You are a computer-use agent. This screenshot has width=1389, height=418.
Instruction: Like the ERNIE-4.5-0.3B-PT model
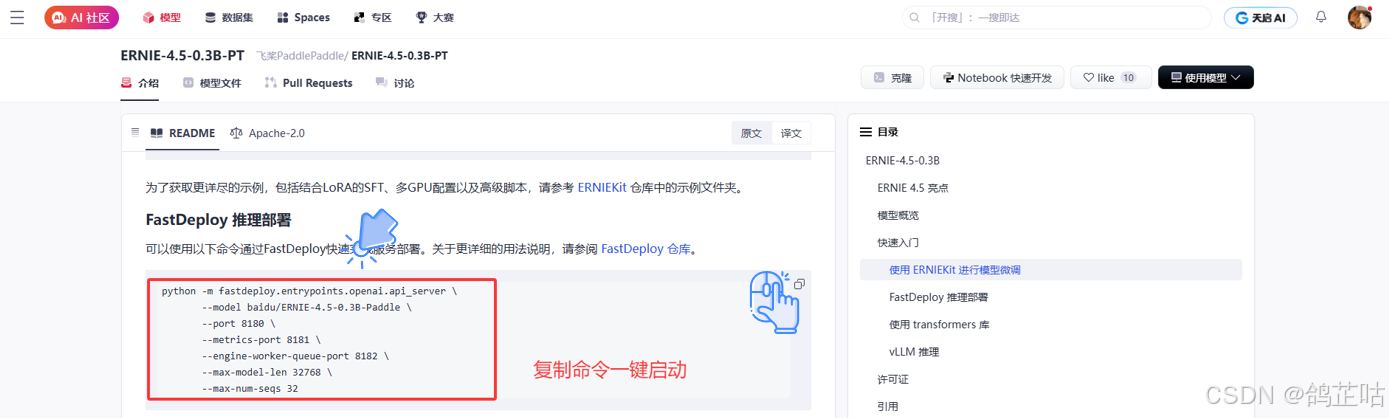[1109, 78]
